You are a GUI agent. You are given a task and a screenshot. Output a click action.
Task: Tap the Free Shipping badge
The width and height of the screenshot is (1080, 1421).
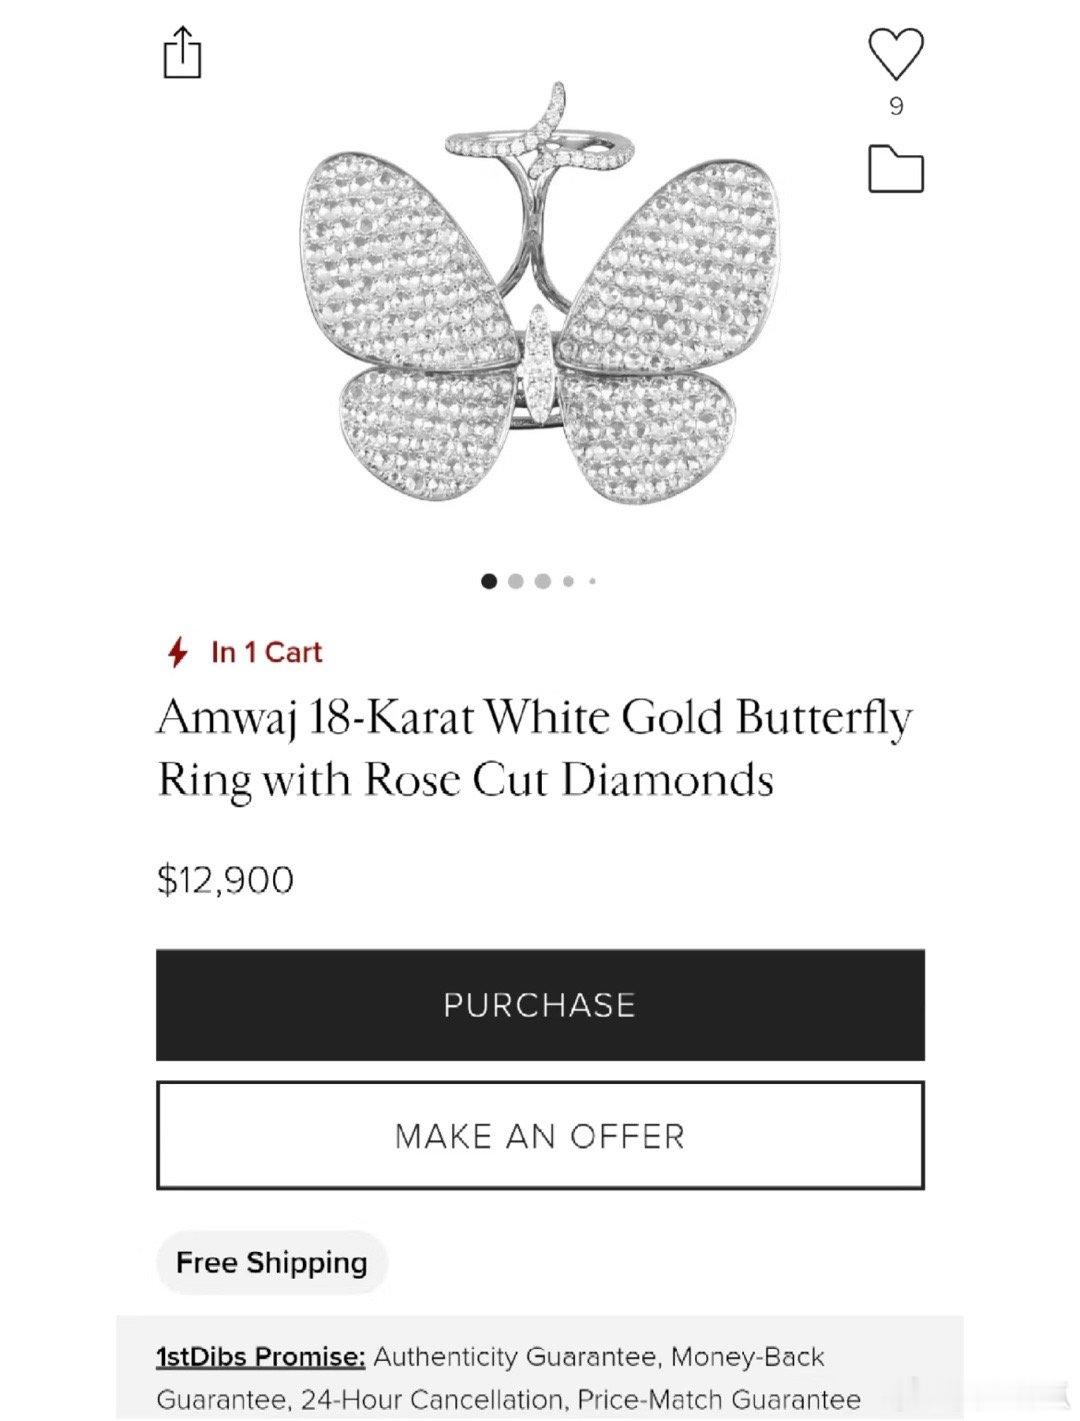coord(272,1262)
